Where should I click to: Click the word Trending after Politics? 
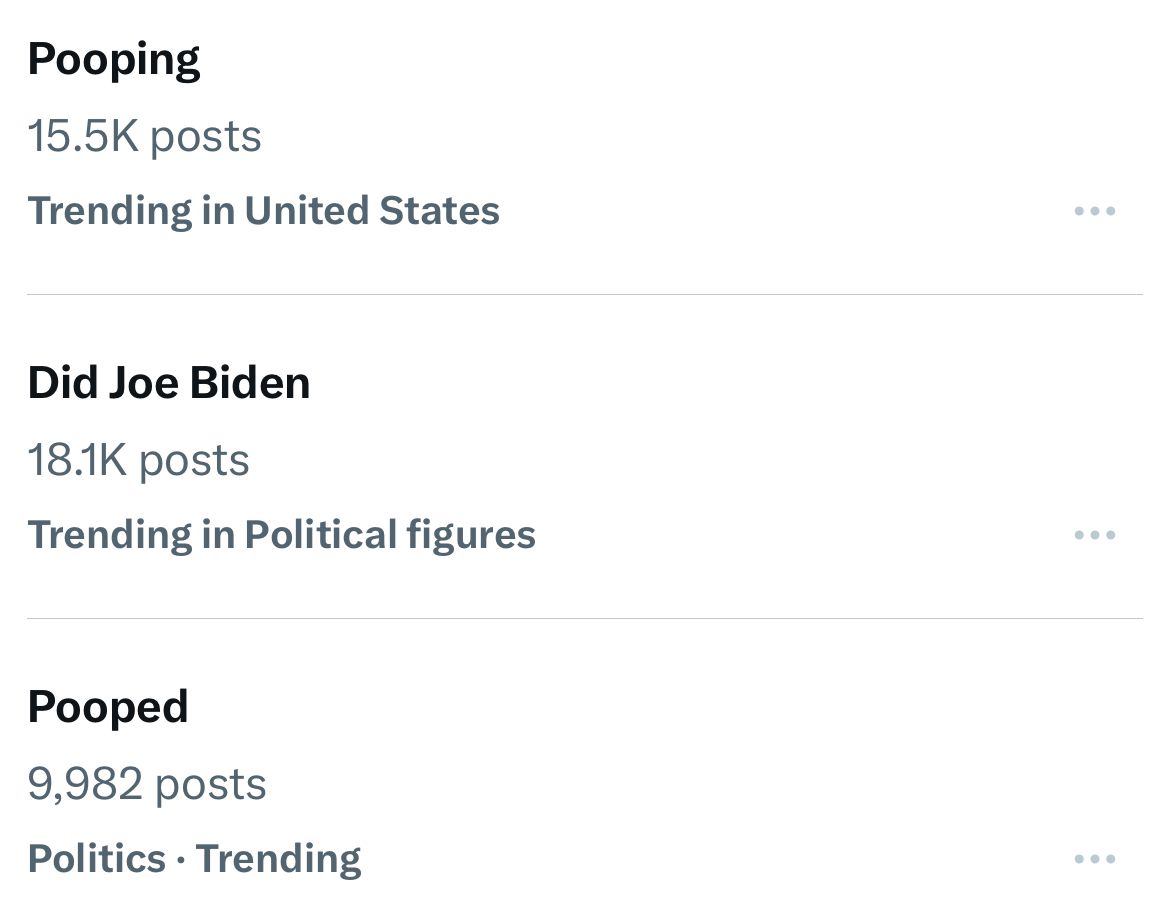coord(278,859)
